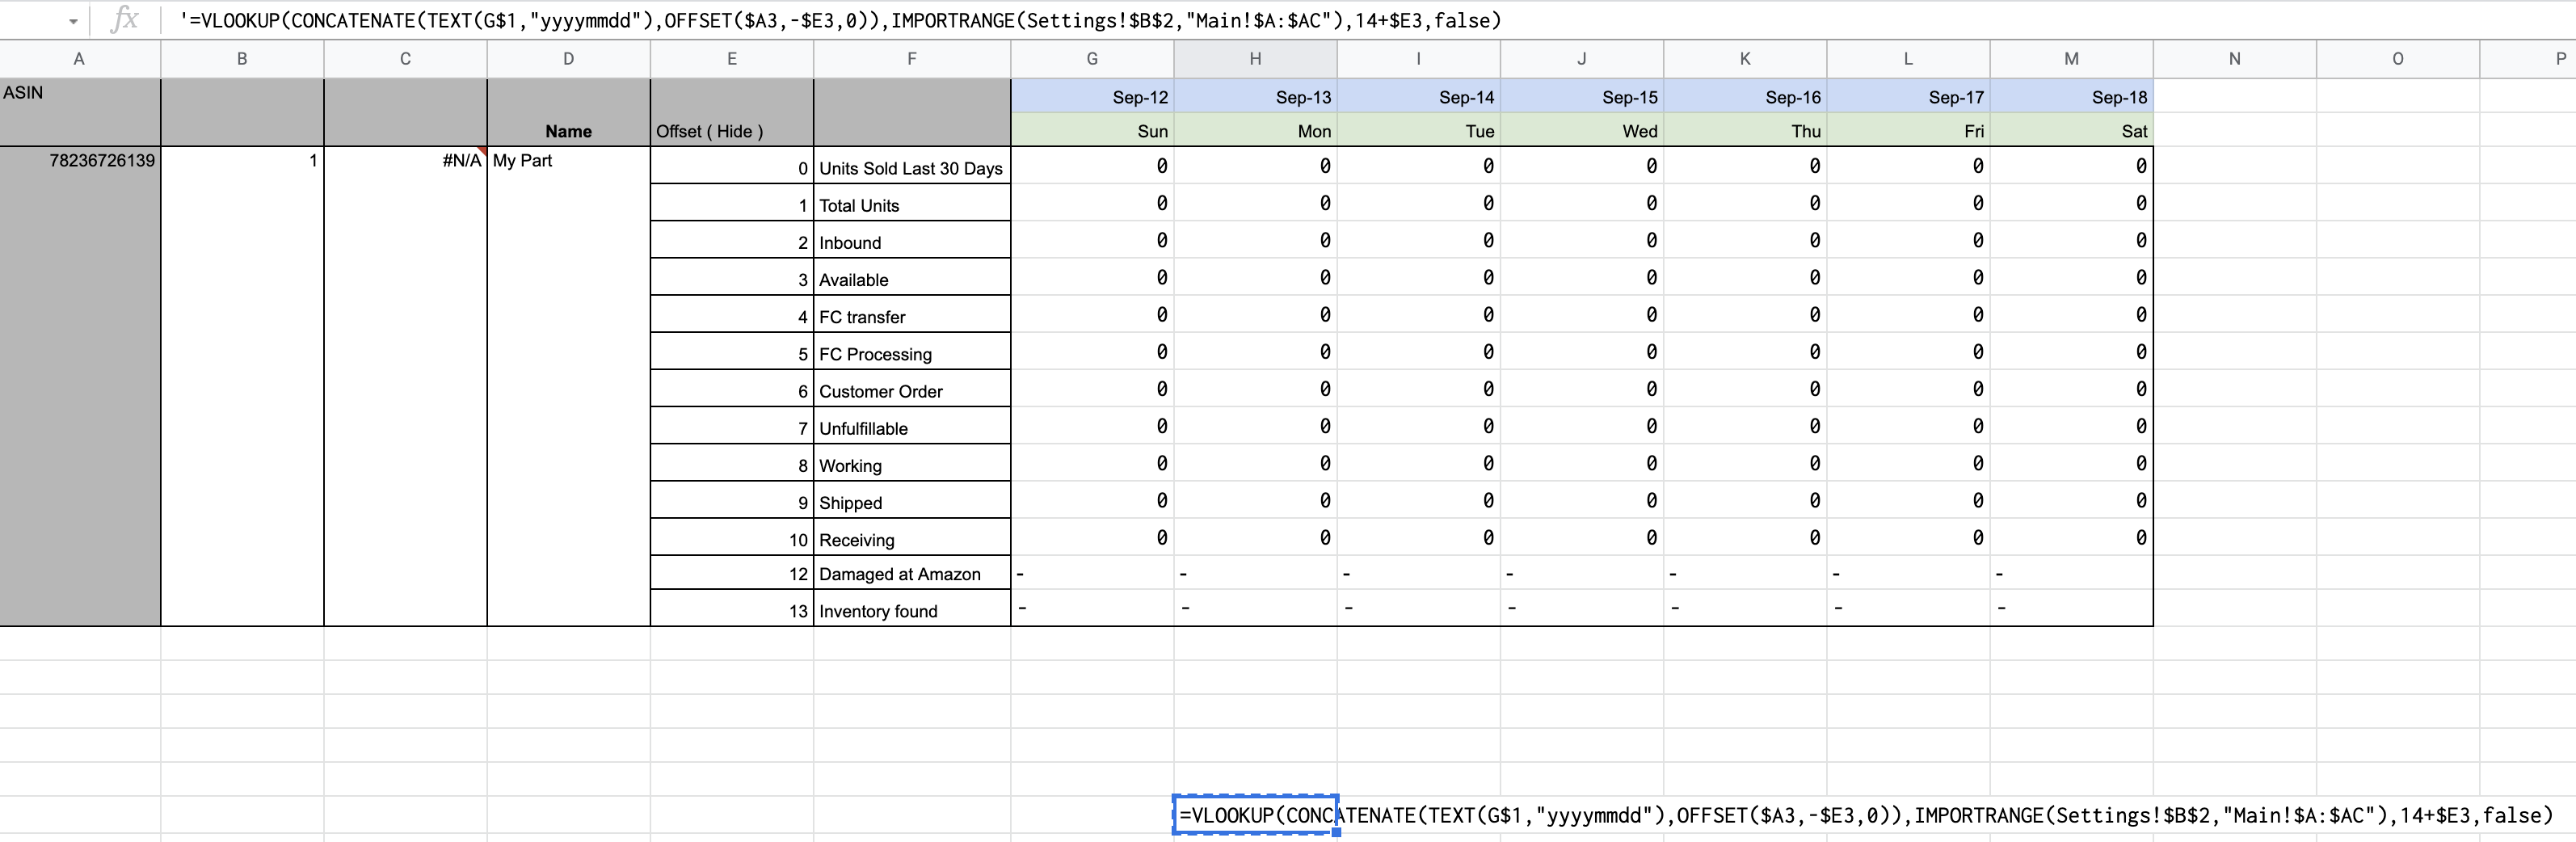
Task: Click the ASIN header cell
Action: click(x=80, y=112)
